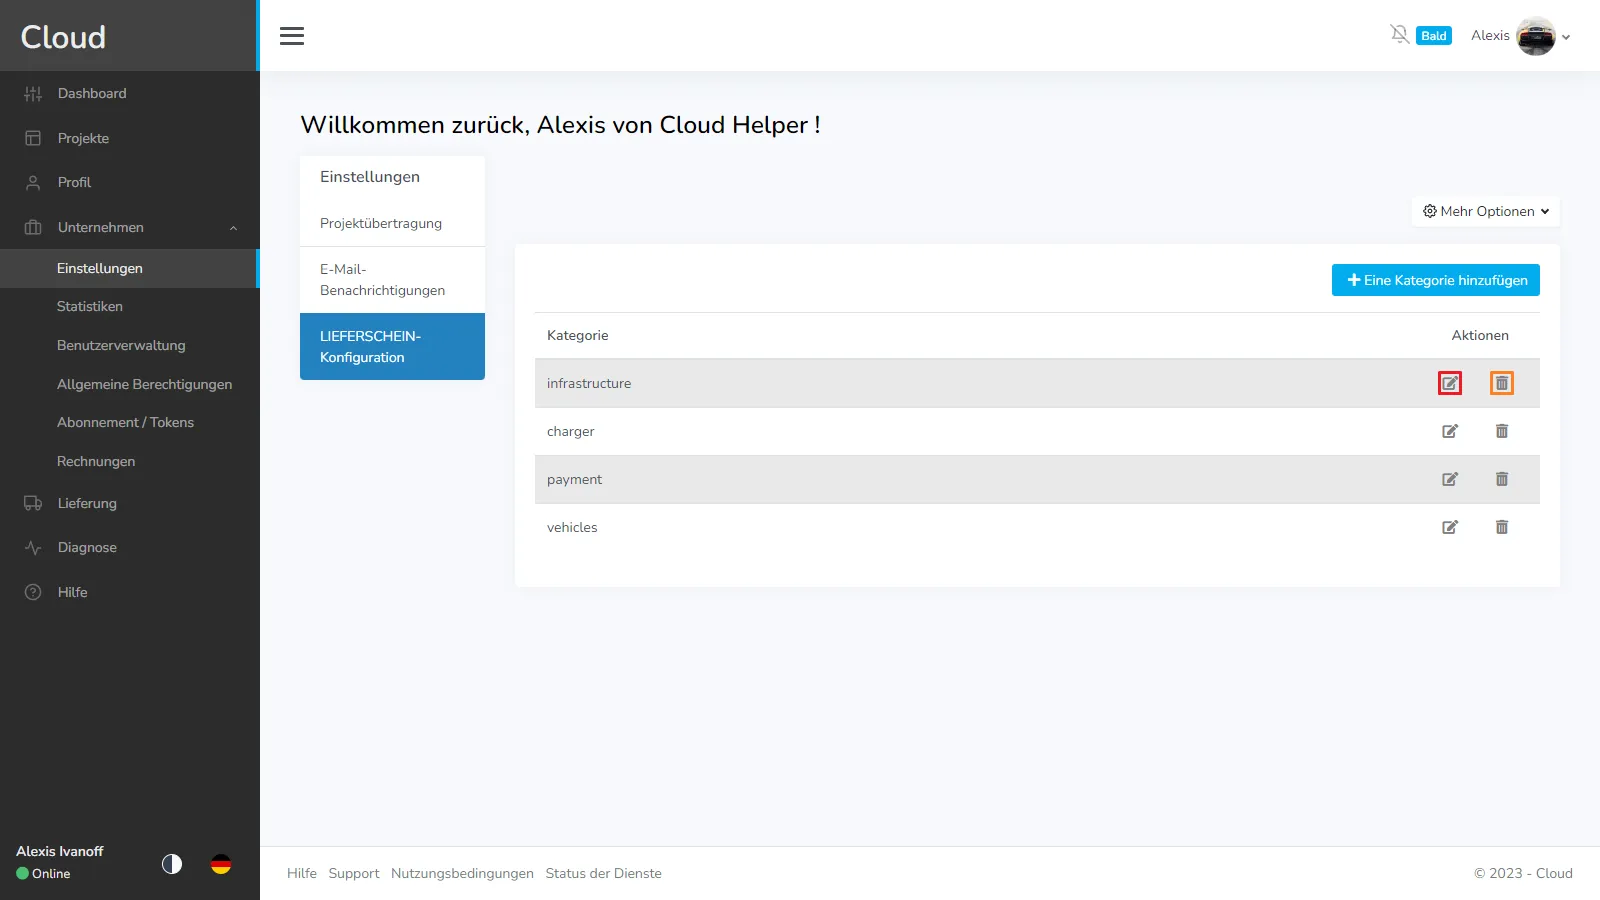Click the muted notifications bell icon
This screenshot has height=900, width=1600.
coord(1399,35)
